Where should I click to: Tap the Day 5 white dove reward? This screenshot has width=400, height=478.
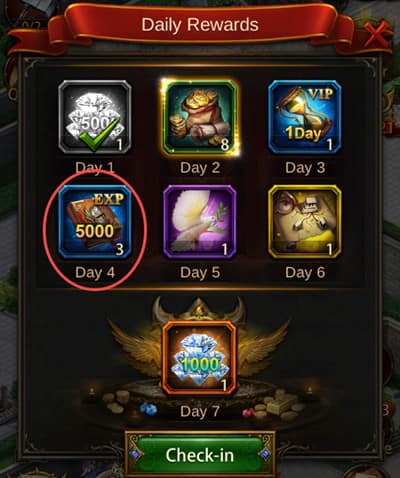tap(200, 222)
